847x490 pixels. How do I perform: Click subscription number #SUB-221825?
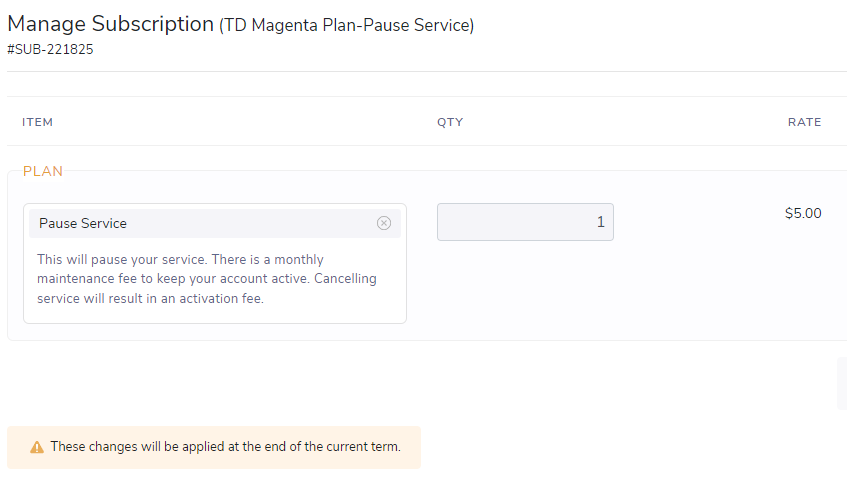[50, 49]
